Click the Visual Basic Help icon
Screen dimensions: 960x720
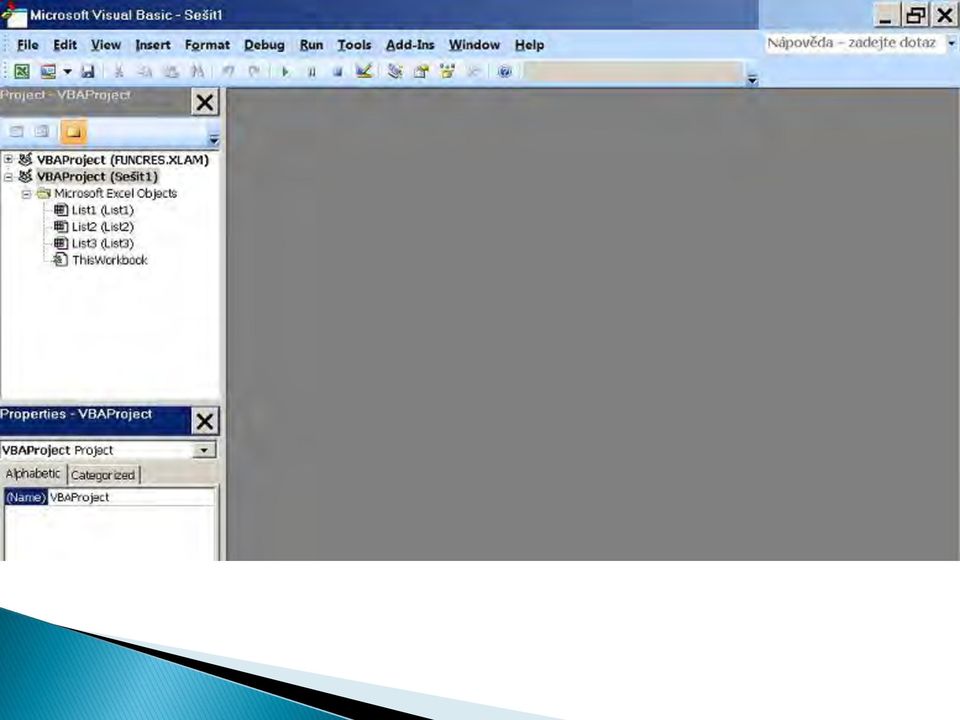pos(504,72)
